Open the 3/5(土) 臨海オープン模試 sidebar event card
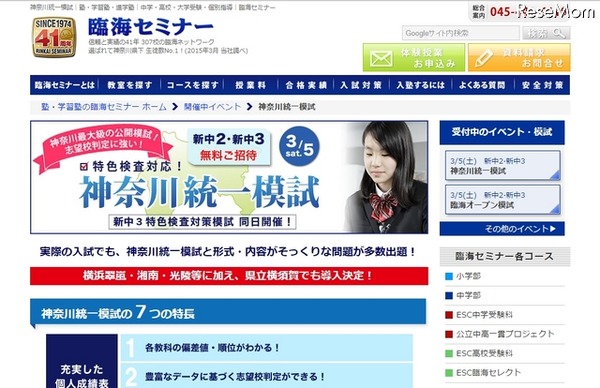 click(x=502, y=199)
